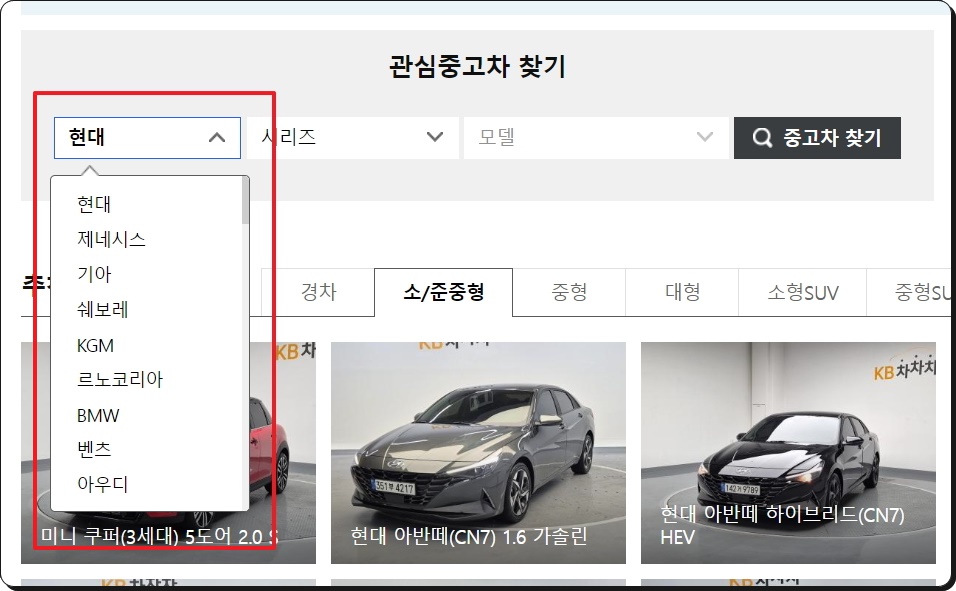The height and width of the screenshot is (591, 956).
Task: Select 쉐보레 from the manufacturer list
Action: [102, 309]
